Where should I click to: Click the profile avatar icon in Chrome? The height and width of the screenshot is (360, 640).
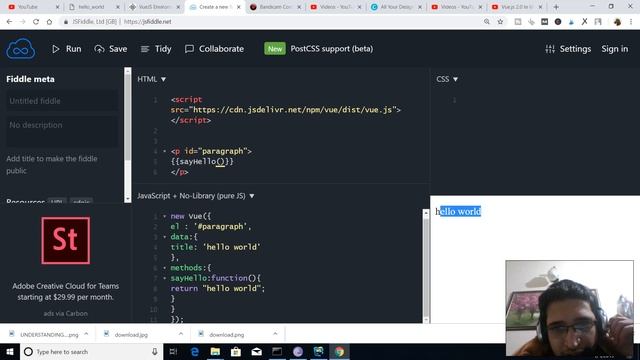click(617, 22)
